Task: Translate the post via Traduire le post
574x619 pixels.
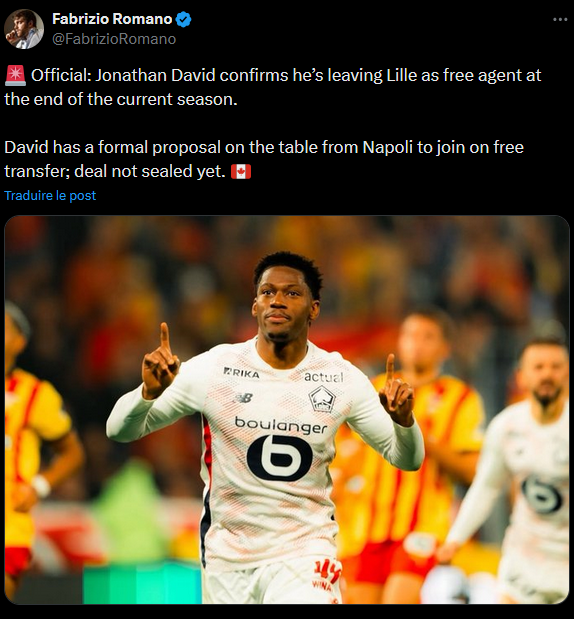Action: pos(50,195)
